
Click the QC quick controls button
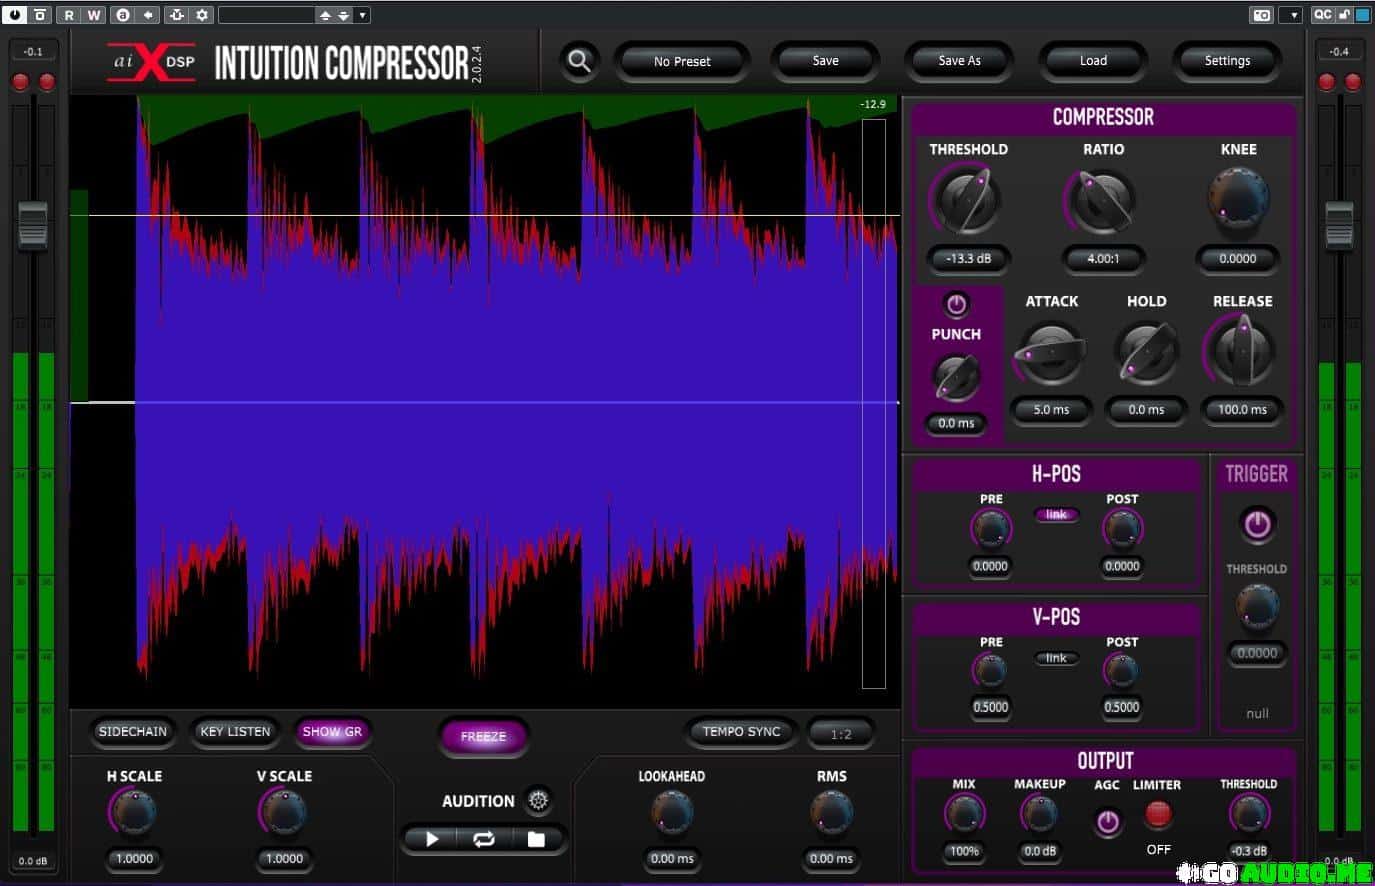1322,15
